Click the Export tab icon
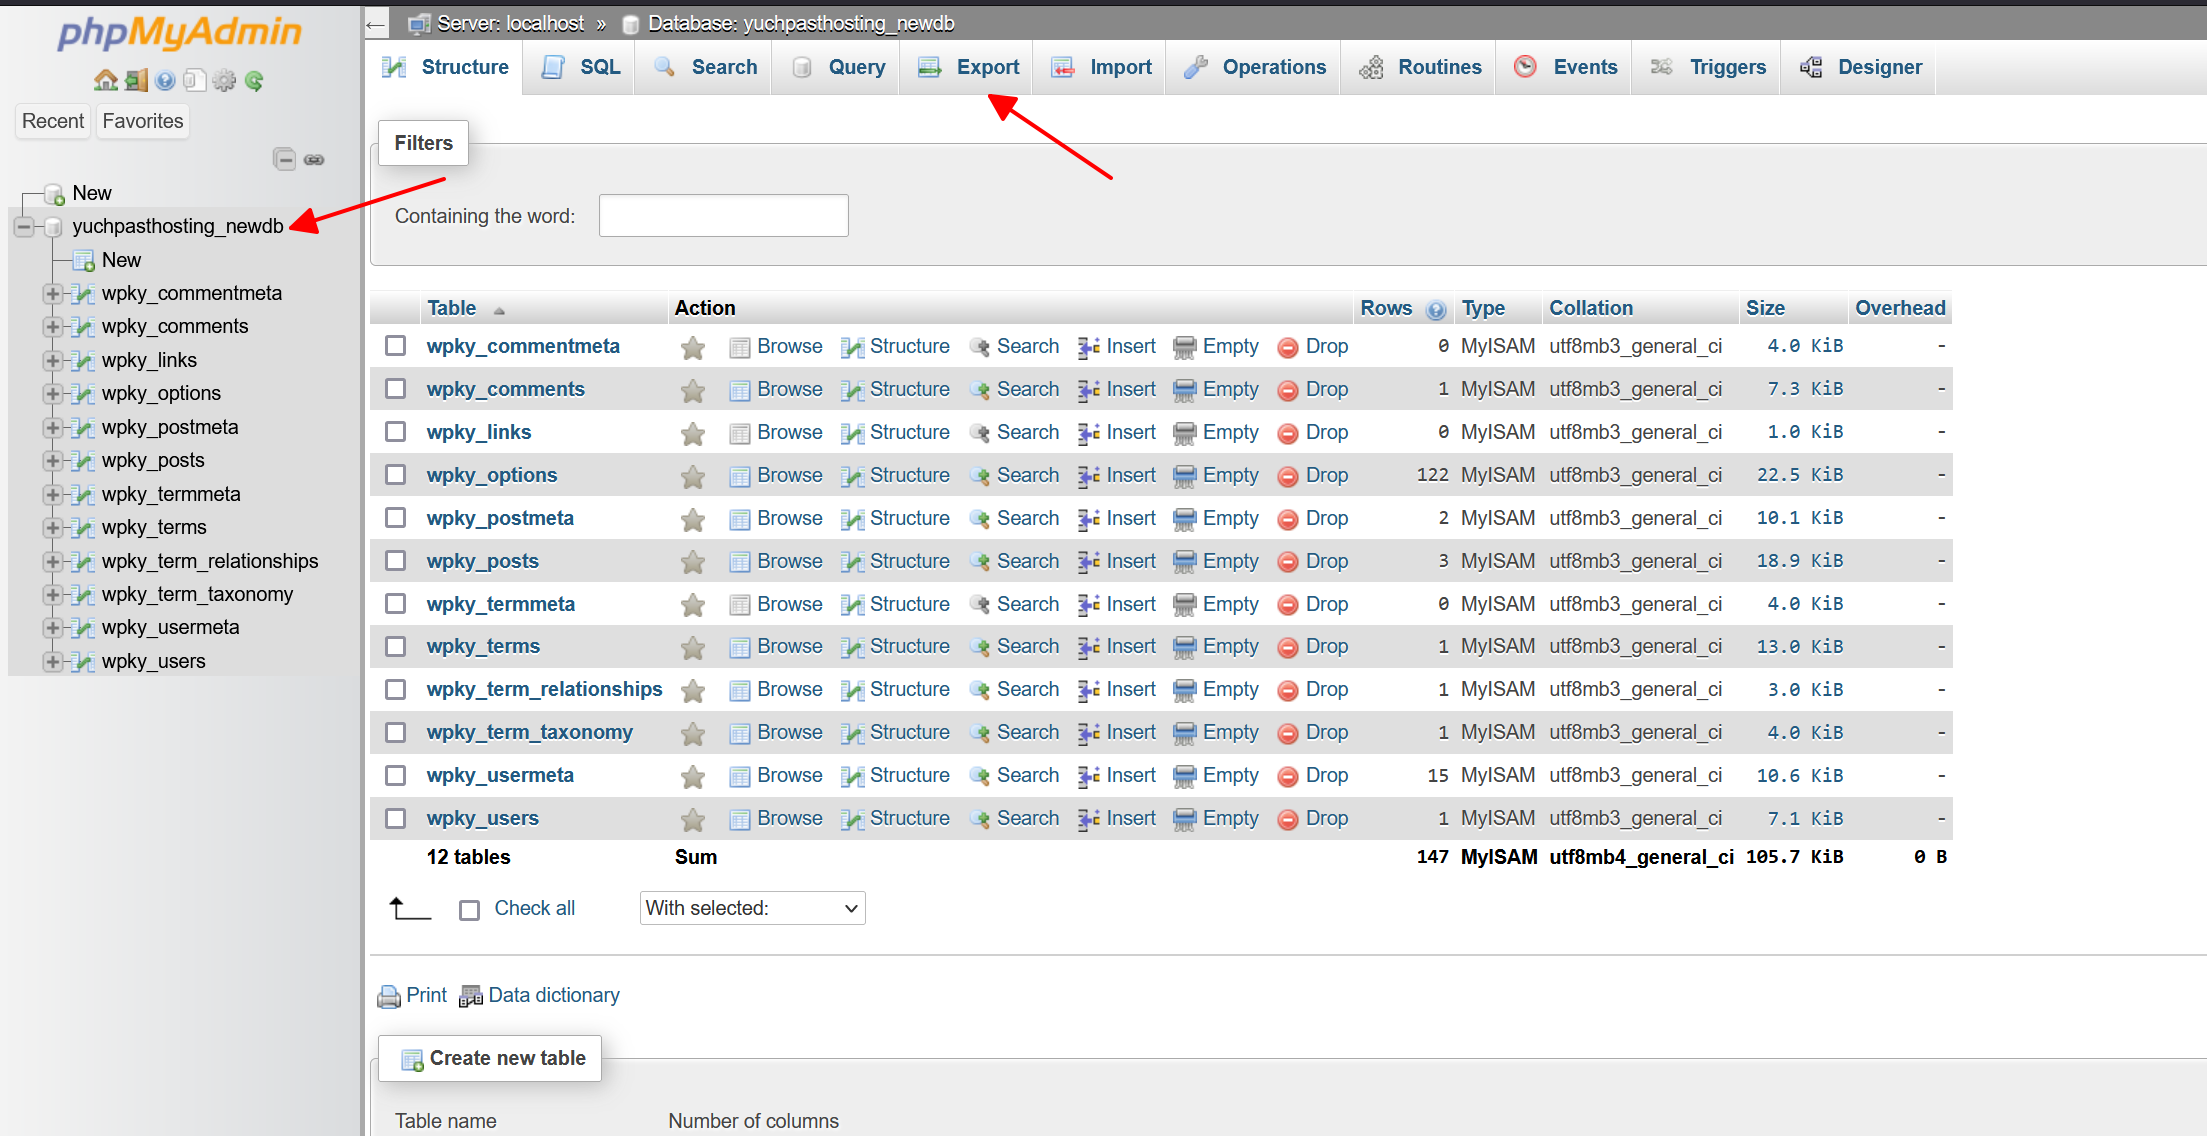The width and height of the screenshot is (2207, 1136). tap(928, 67)
